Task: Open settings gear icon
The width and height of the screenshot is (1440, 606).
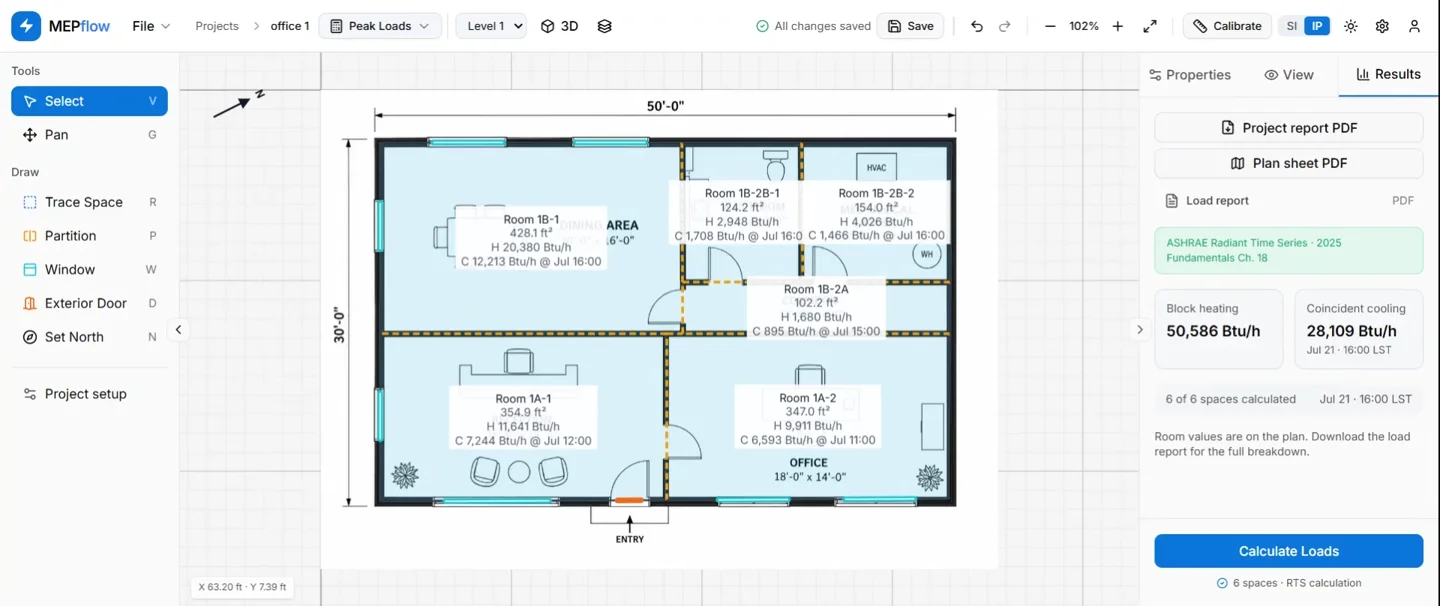Action: (x=1382, y=26)
